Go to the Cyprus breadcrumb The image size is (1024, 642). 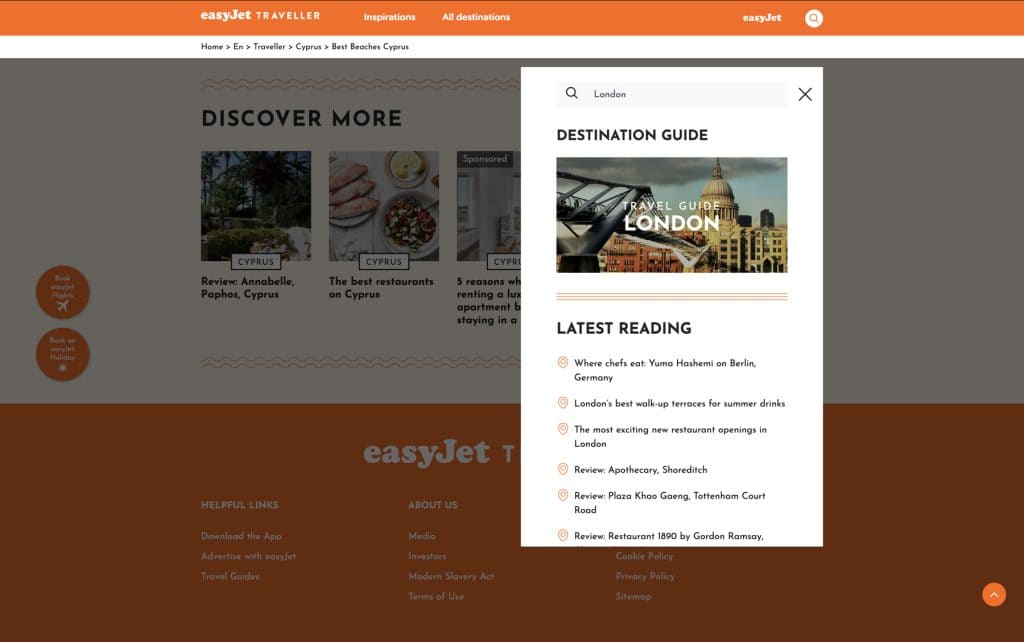coord(308,46)
